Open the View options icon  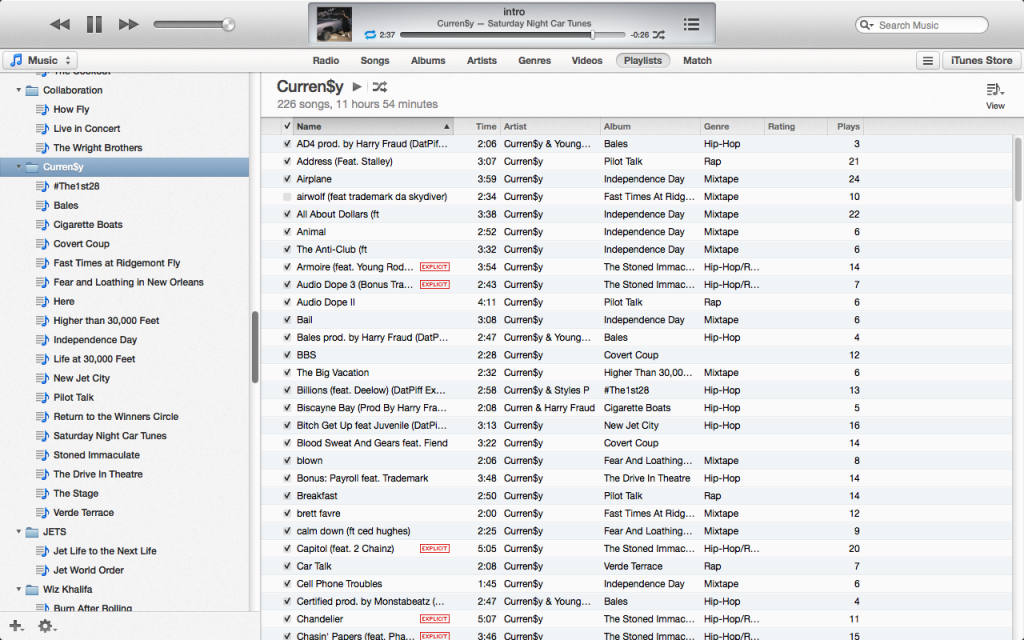pos(995,94)
